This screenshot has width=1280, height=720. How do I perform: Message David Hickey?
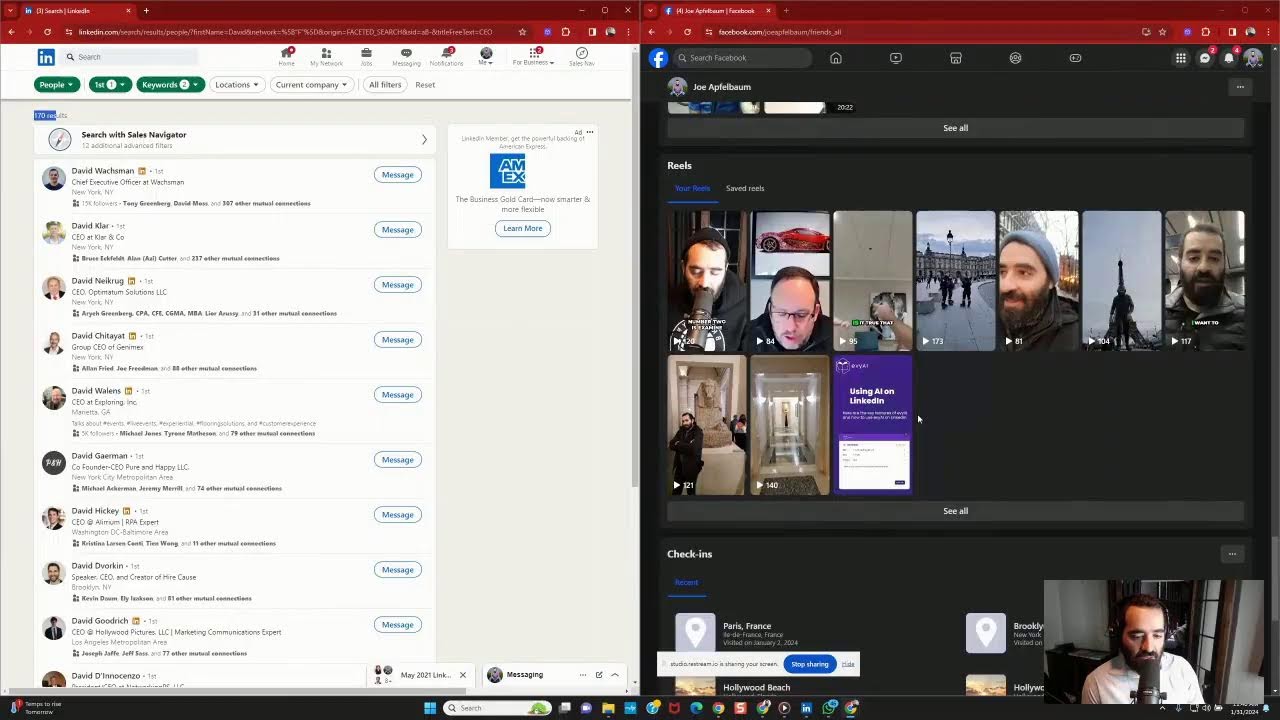[x=397, y=515]
